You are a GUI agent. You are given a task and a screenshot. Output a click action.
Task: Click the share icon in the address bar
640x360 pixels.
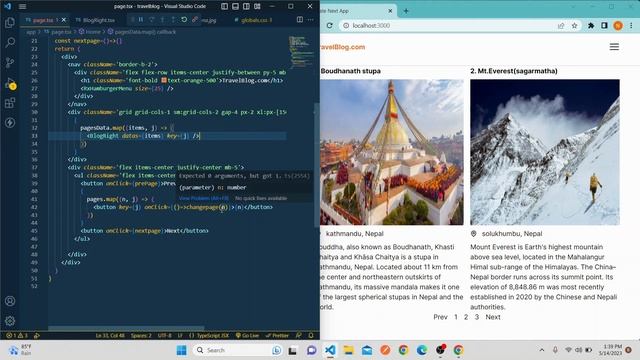click(561, 25)
